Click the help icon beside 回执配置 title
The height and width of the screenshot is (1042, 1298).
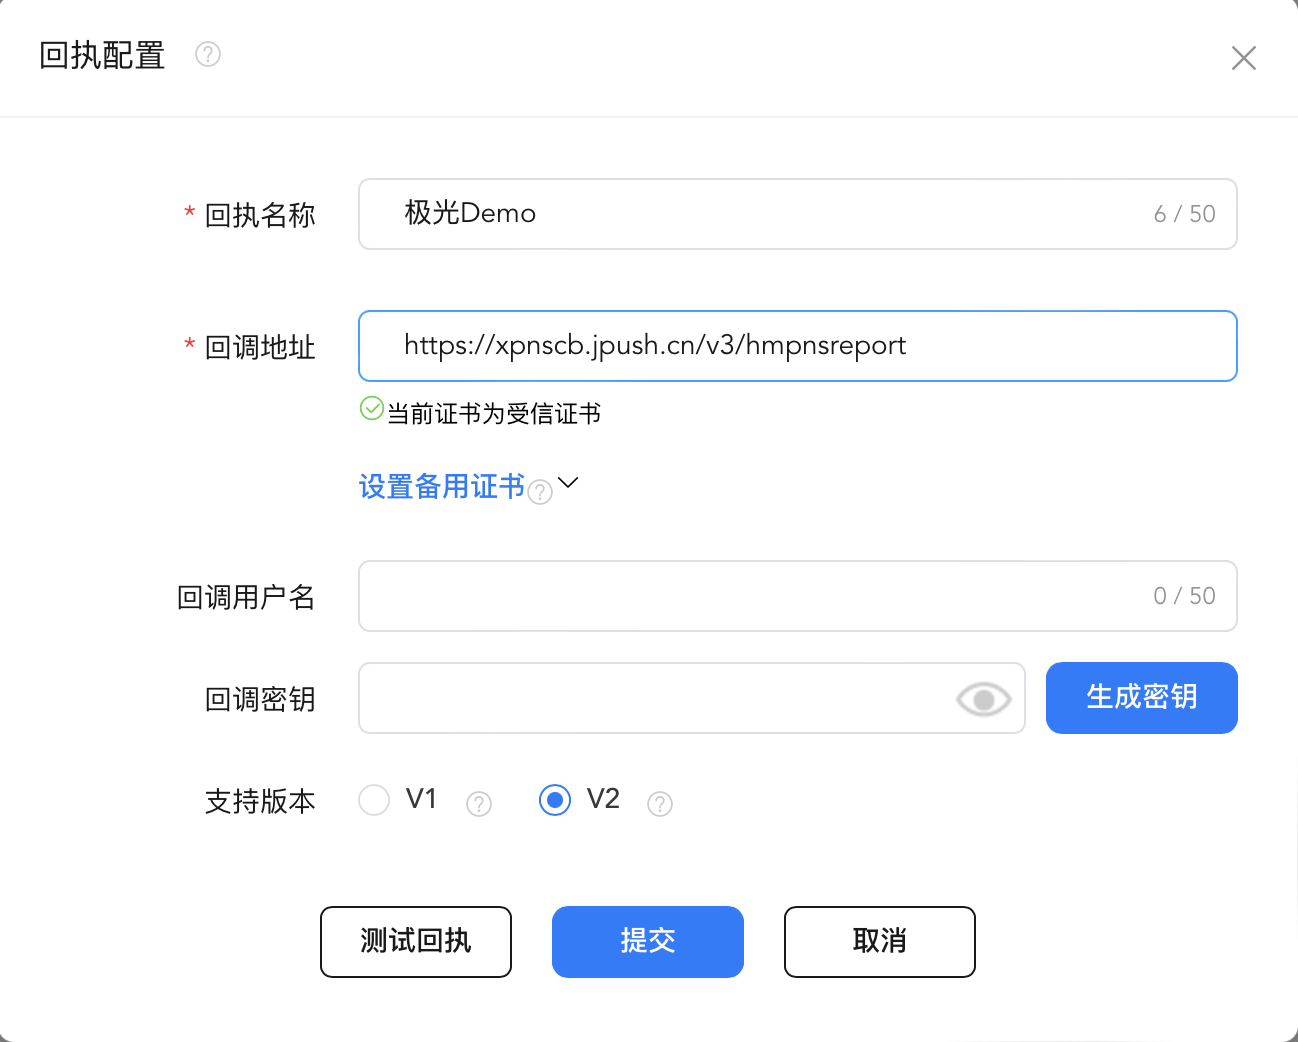pyautogui.click(x=208, y=54)
